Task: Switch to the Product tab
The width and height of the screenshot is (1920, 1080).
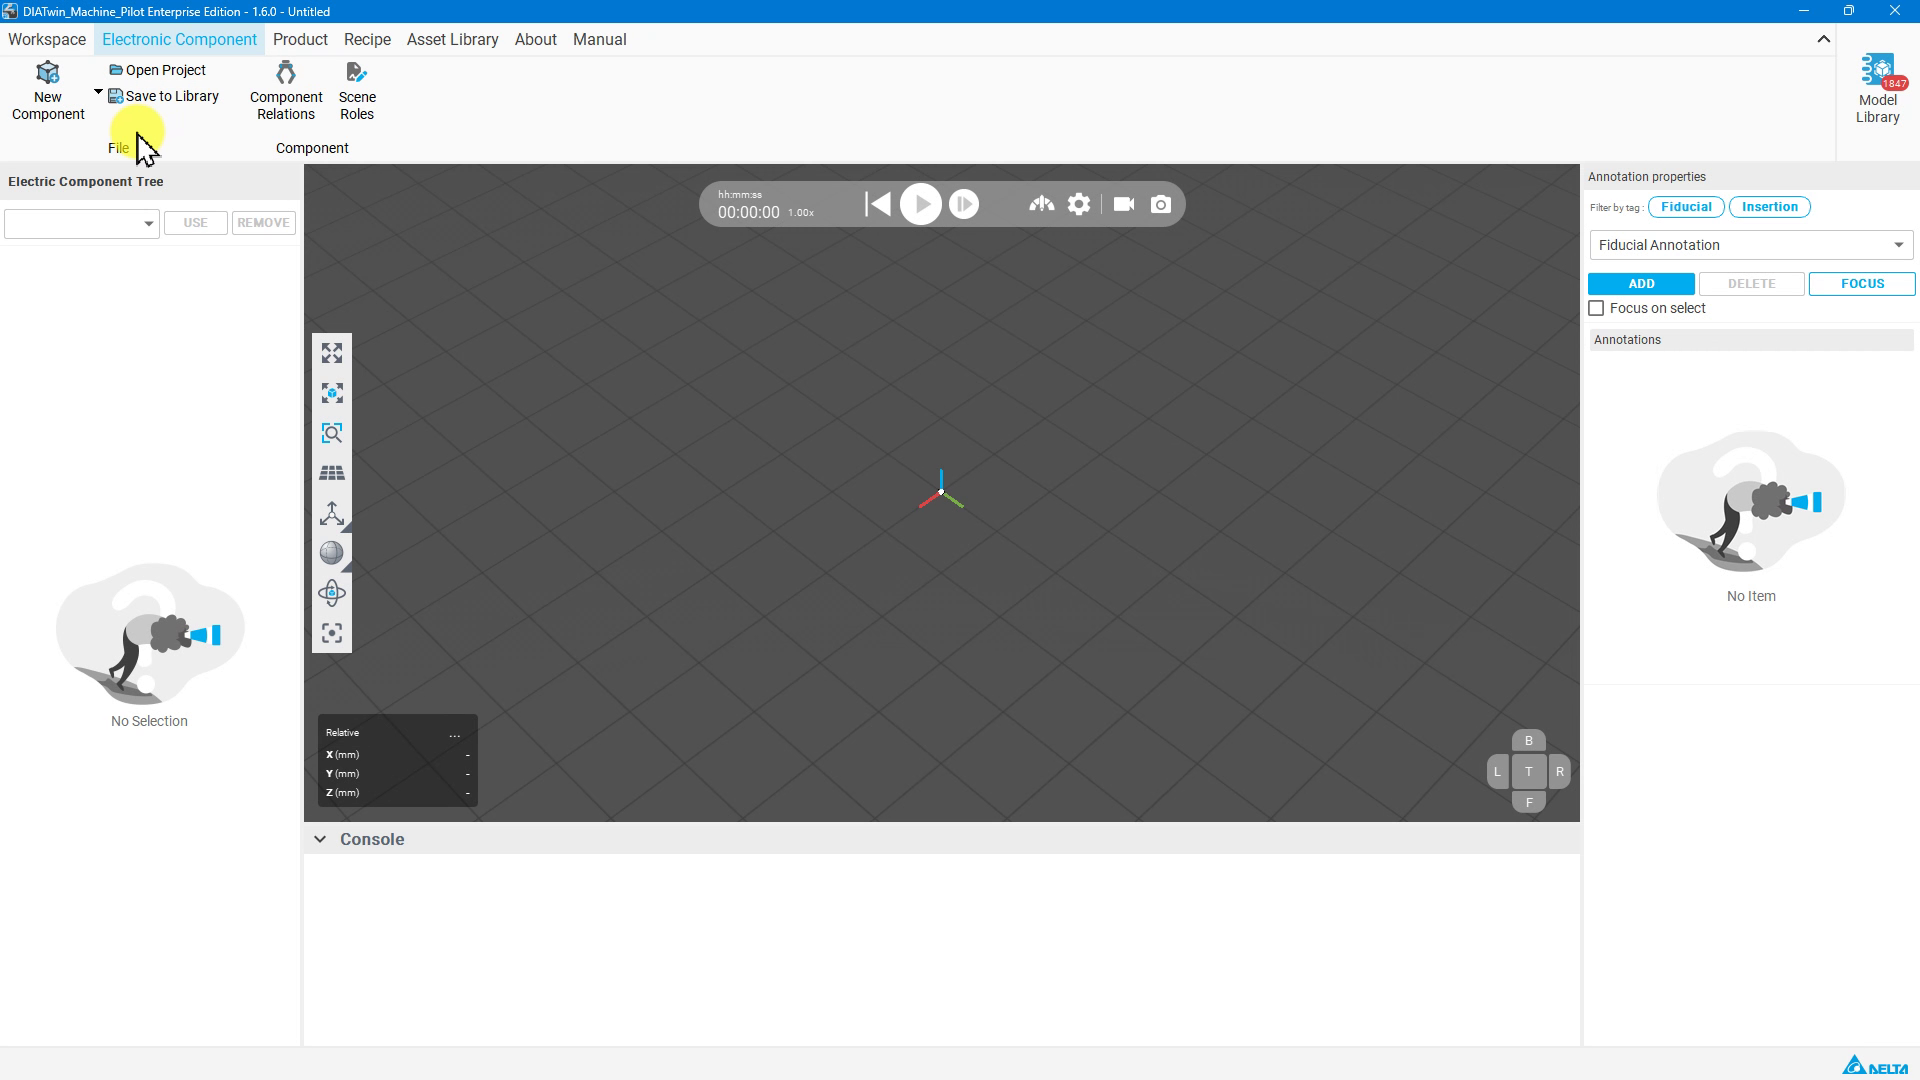Action: (x=300, y=39)
